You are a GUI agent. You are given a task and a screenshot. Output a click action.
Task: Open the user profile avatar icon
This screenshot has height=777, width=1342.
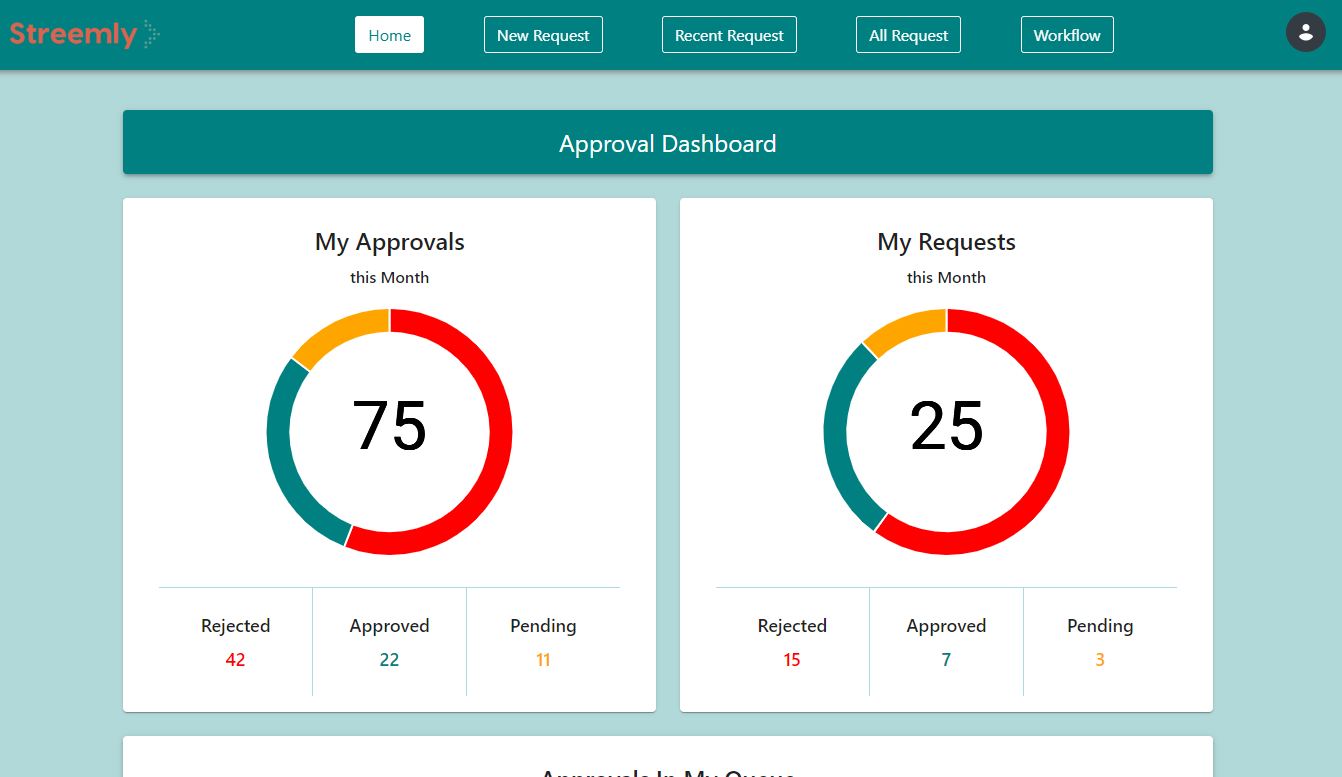click(x=1305, y=32)
